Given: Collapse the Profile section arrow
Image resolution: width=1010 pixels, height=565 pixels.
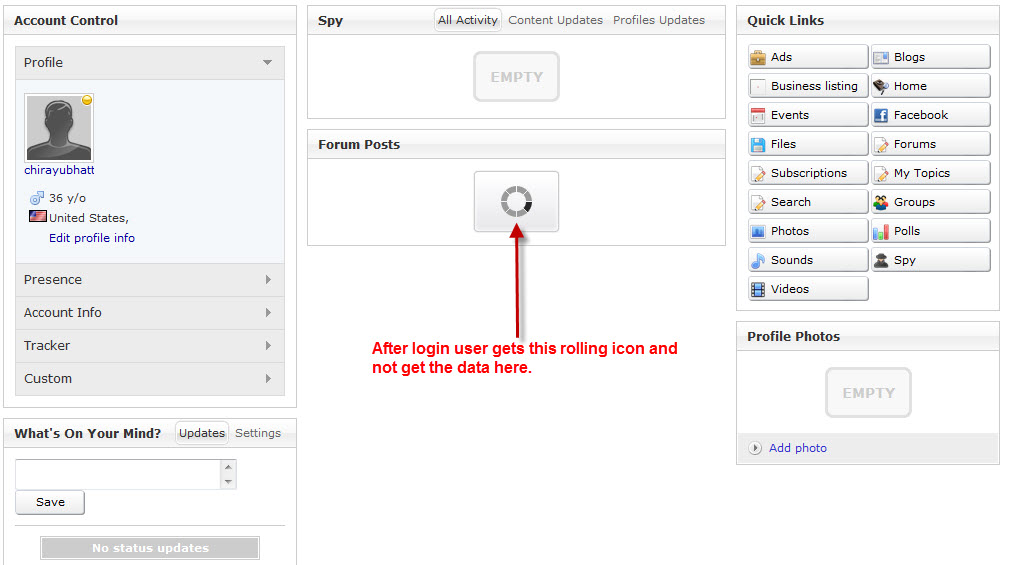Looking at the screenshot, I should (267, 62).
